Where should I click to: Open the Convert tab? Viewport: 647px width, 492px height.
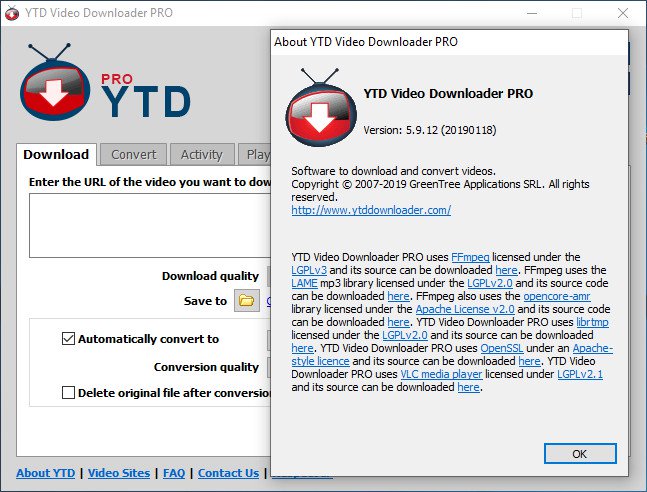[x=134, y=154]
